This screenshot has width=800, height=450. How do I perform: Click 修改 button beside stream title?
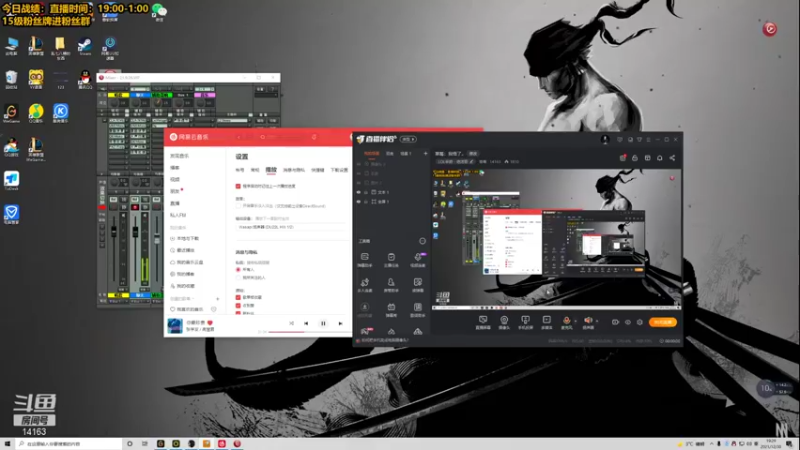(473, 154)
